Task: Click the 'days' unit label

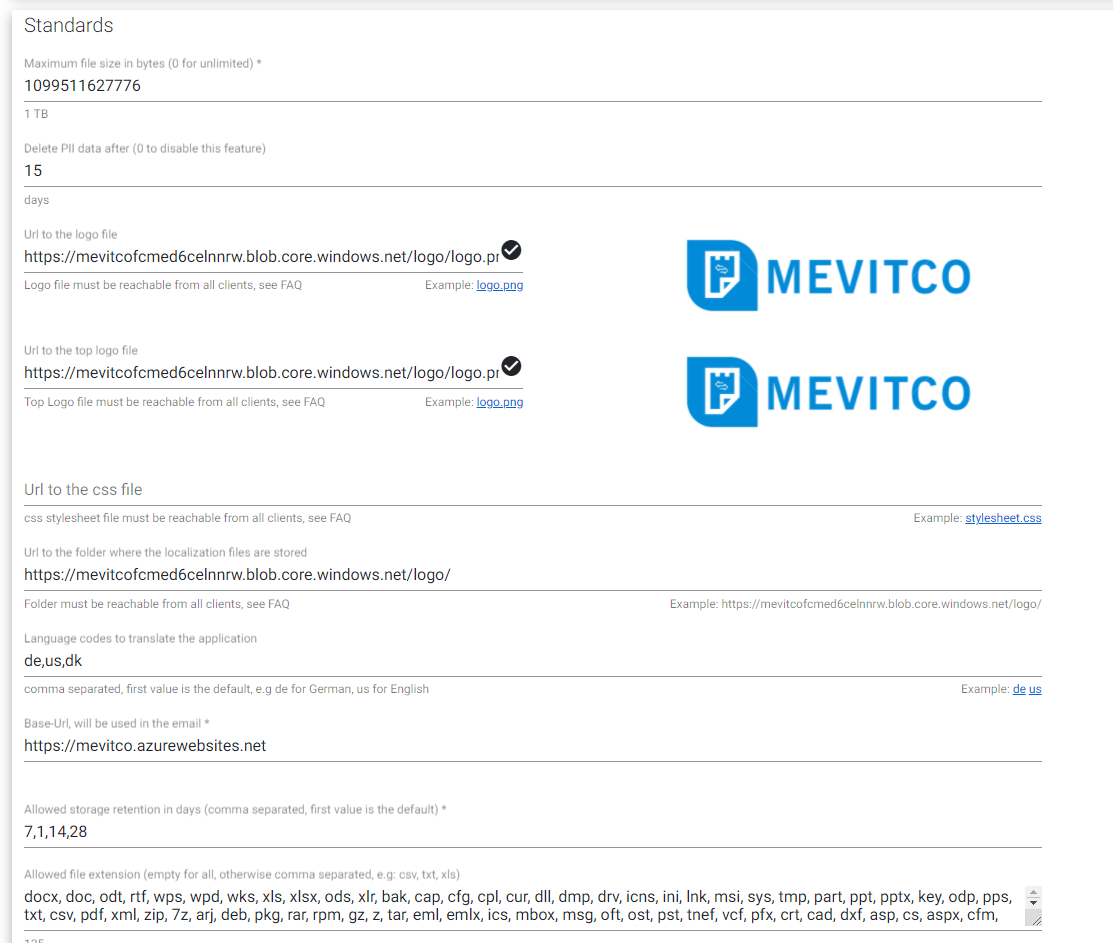Action: point(36,200)
